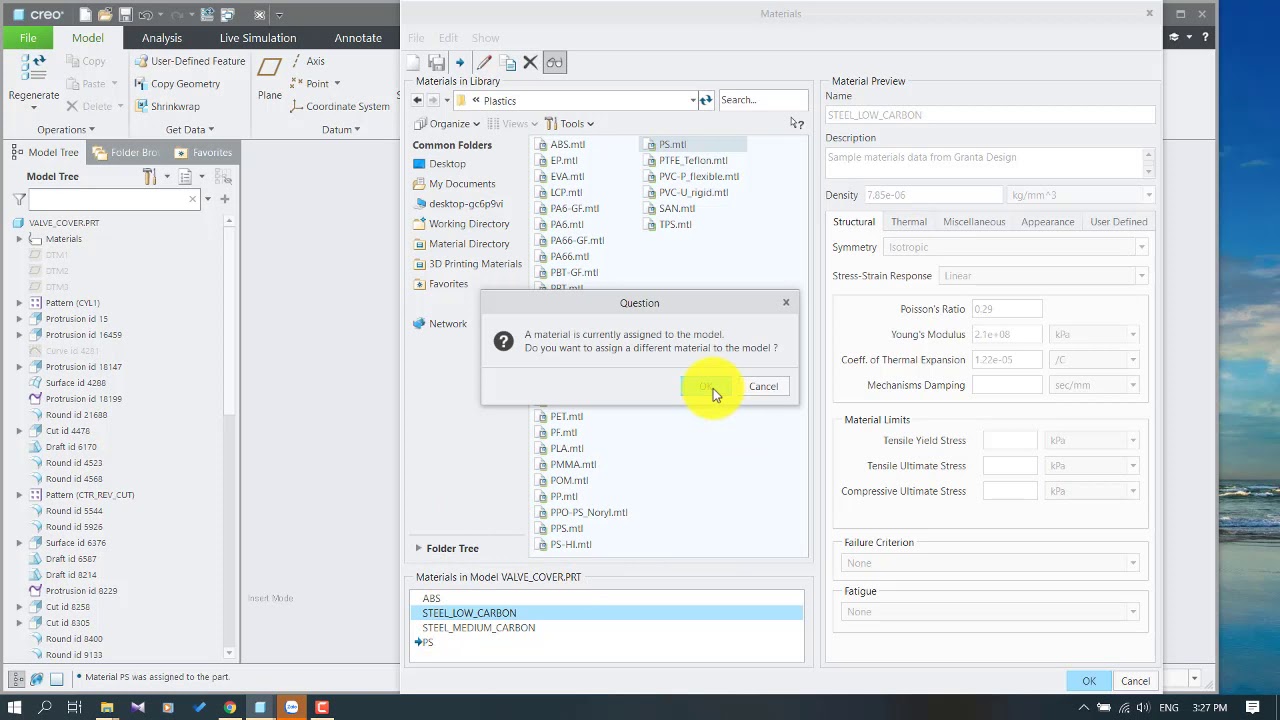Click the copy material icon in Materials toolbar
The height and width of the screenshot is (720, 1280).
508,63
